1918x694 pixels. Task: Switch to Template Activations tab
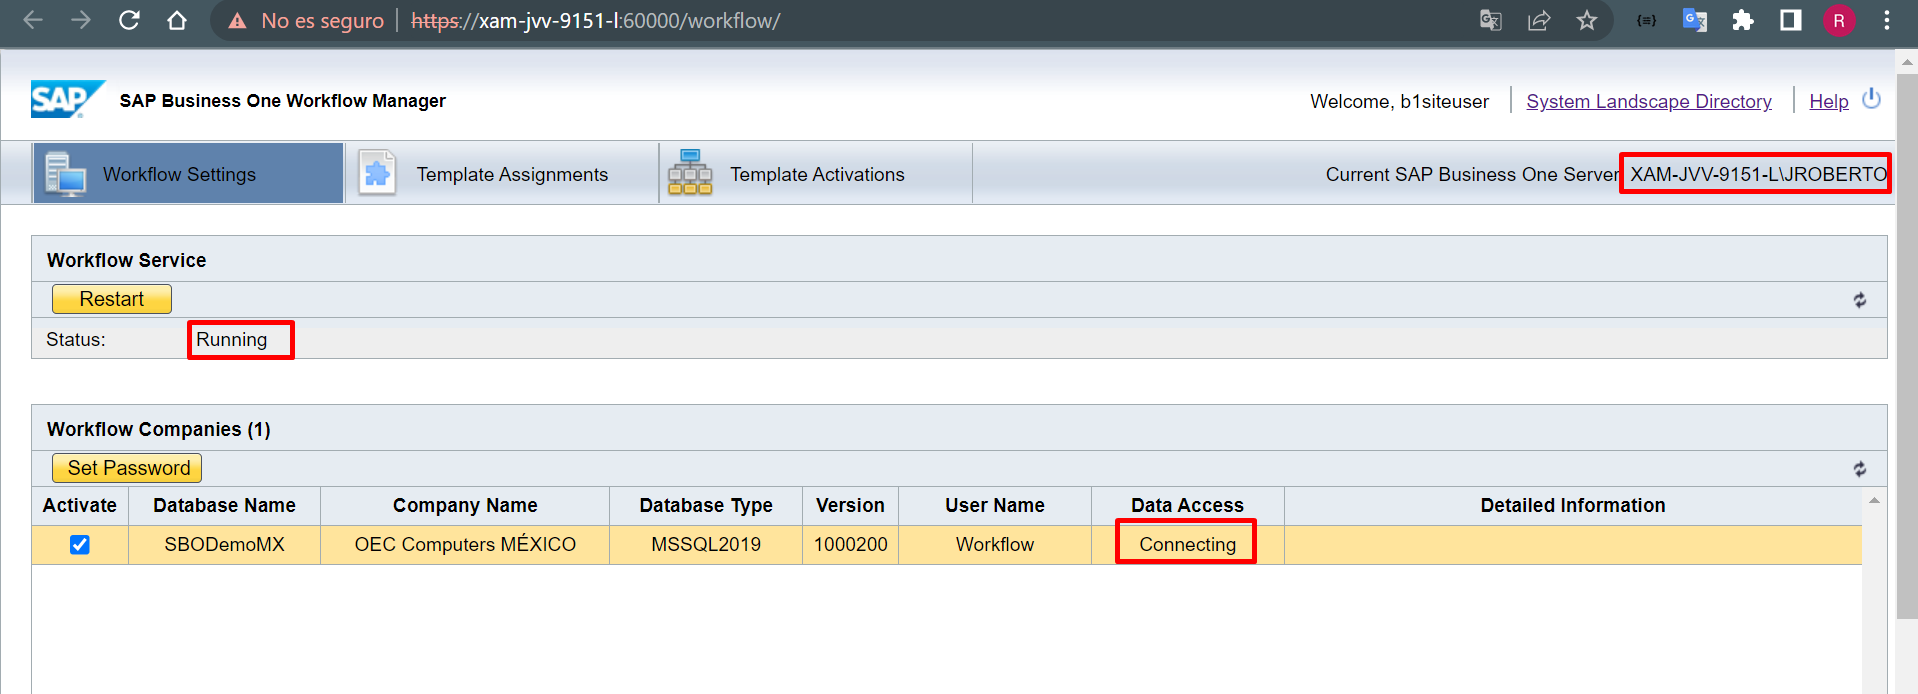(815, 174)
